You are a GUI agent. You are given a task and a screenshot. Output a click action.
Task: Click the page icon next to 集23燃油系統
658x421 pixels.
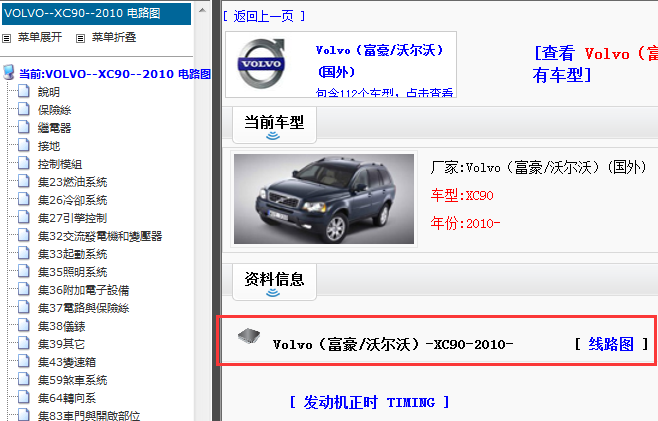[x=24, y=181]
